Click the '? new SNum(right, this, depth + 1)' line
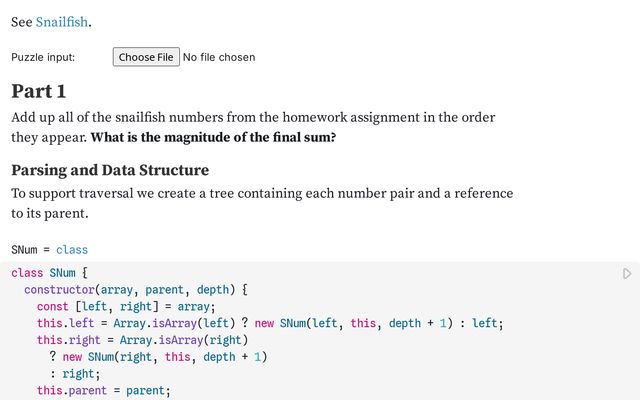640x400 pixels. pos(160,357)
